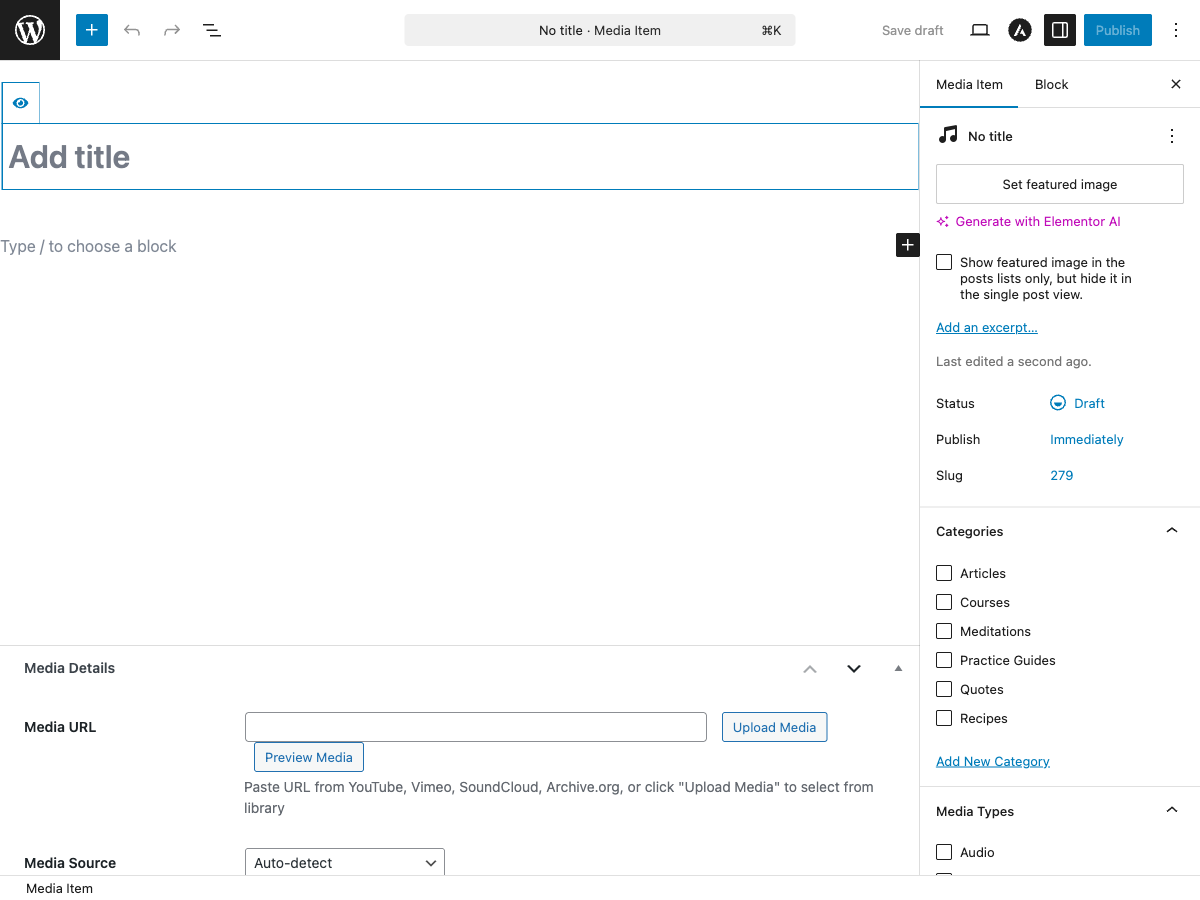Screen dimensions: 1200x900
Task: Switch to the Block tab
Action: point(1051,85)
